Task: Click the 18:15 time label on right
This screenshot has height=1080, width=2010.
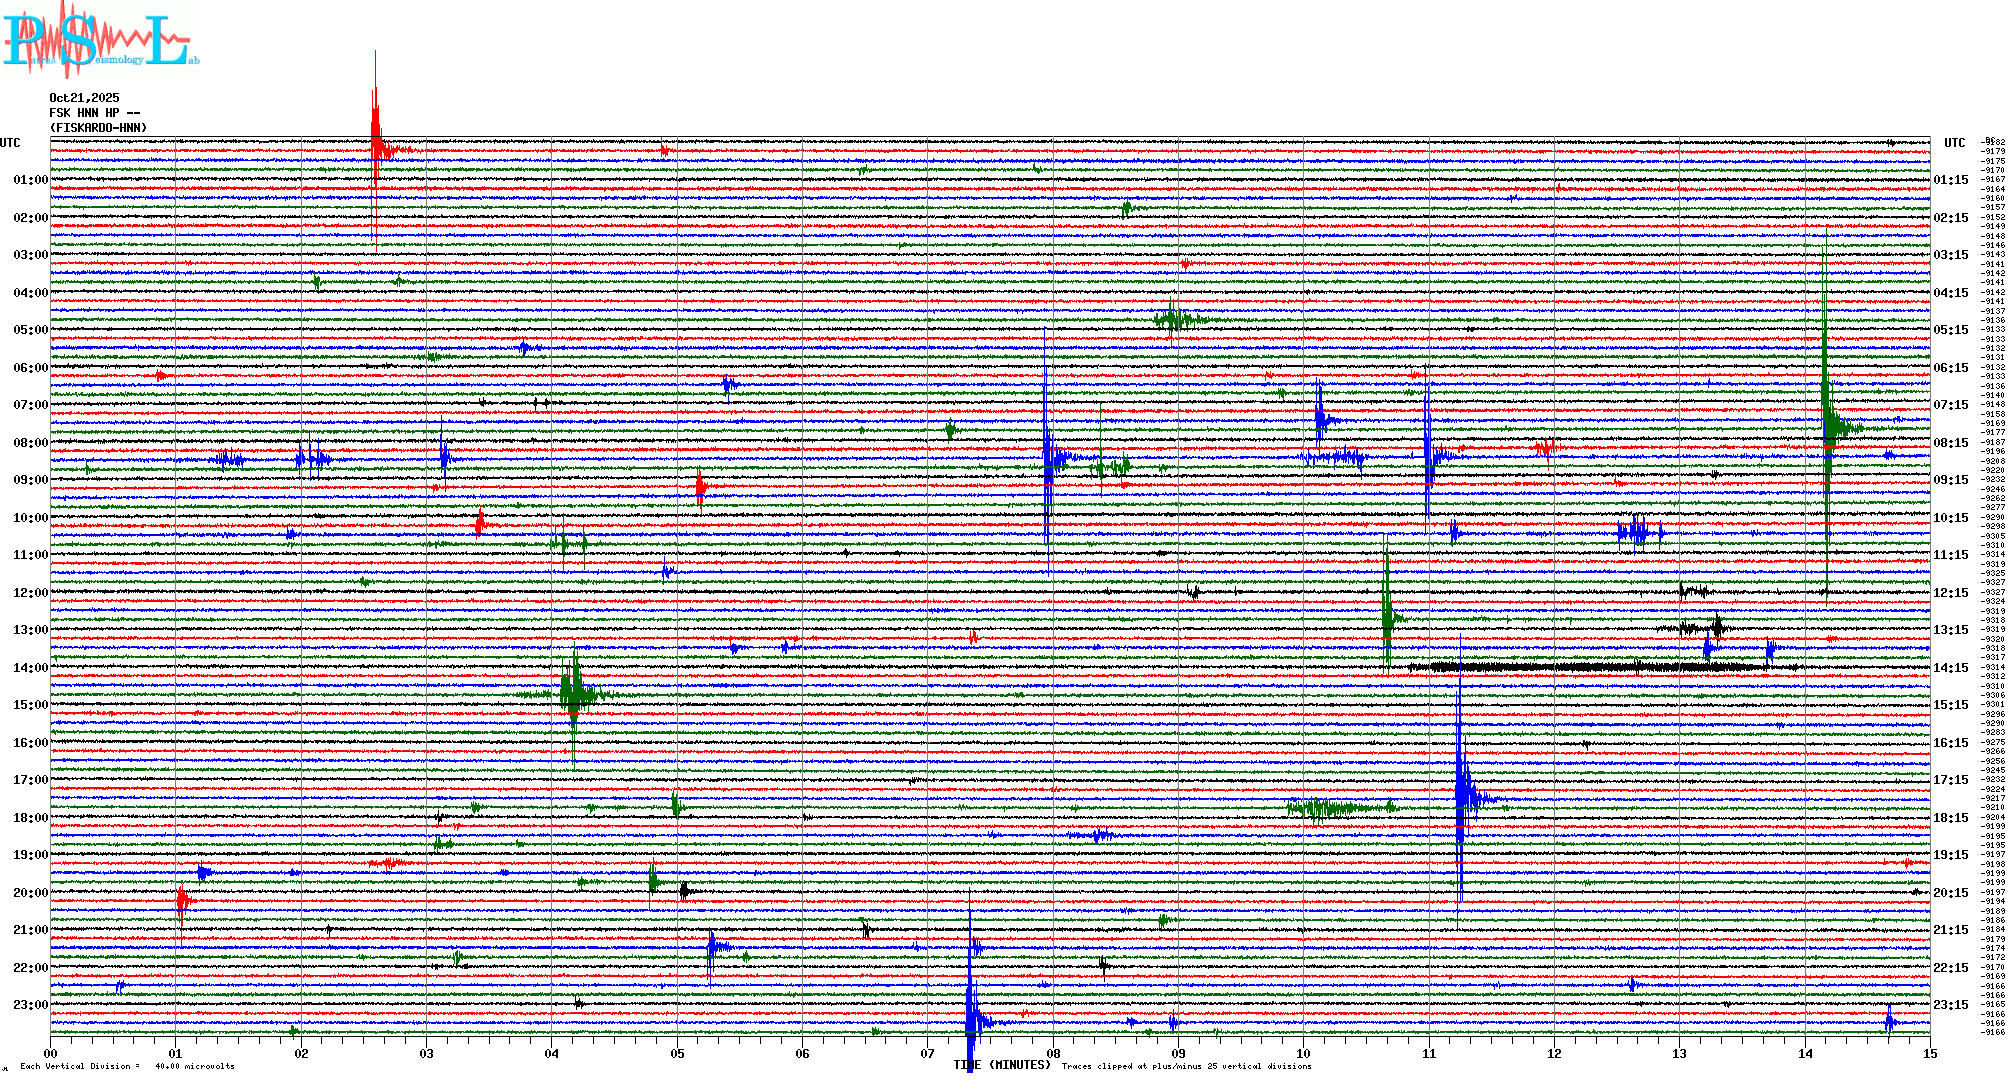Action: click(x=1950, y=818)
